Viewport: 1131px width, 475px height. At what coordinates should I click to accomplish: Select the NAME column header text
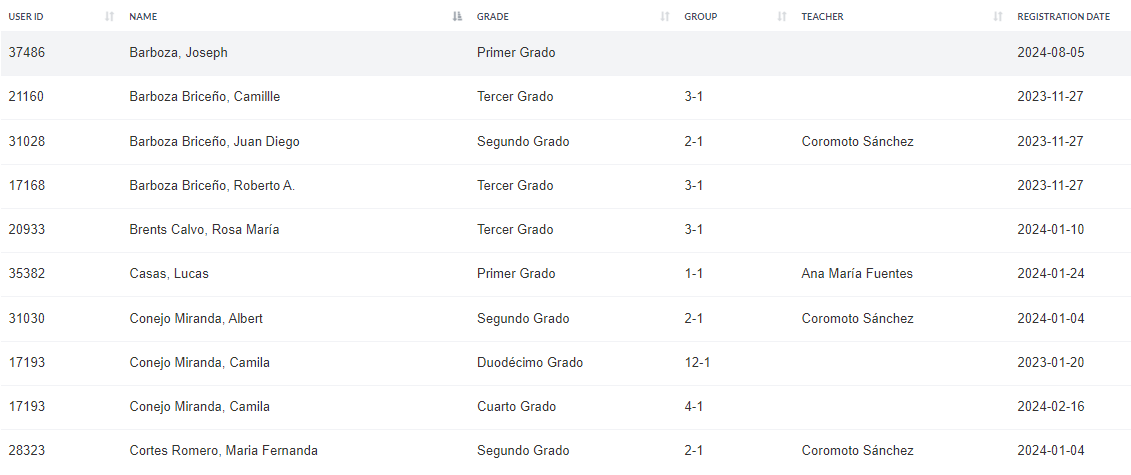[143, 17]
